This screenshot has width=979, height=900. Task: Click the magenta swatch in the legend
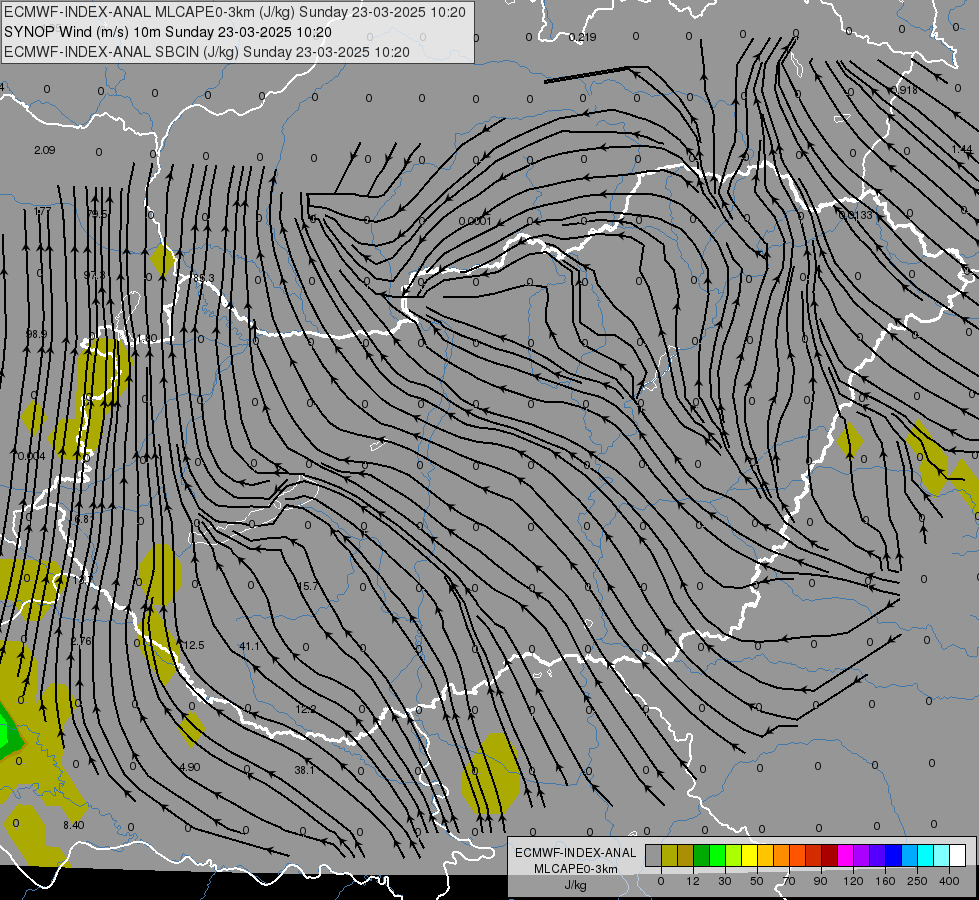tap(846, 855)
